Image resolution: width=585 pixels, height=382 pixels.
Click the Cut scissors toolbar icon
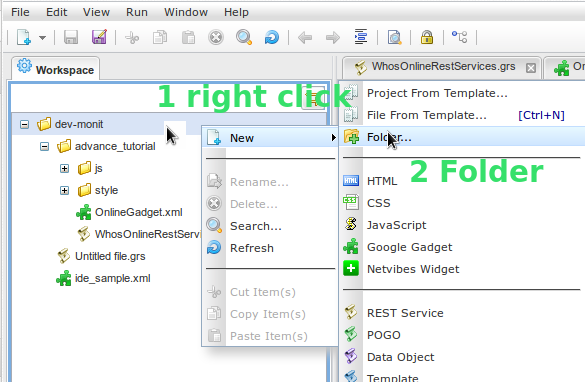(x=132, y=38)
